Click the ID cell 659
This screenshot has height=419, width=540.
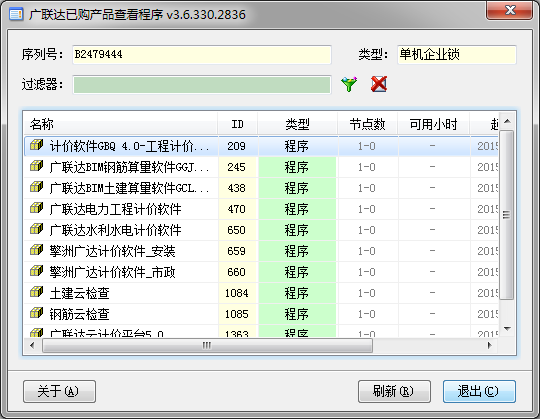pos(237,251)
